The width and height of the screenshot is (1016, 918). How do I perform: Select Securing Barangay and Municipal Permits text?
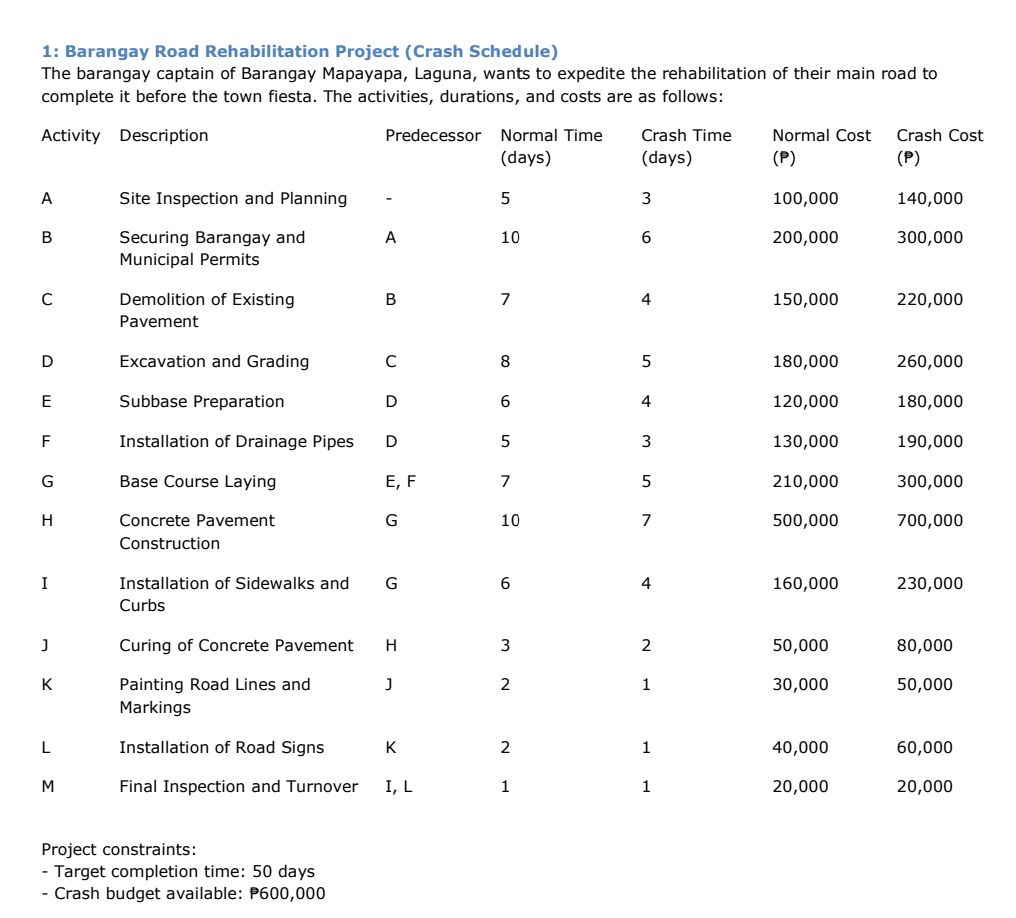tap(212, 248)
